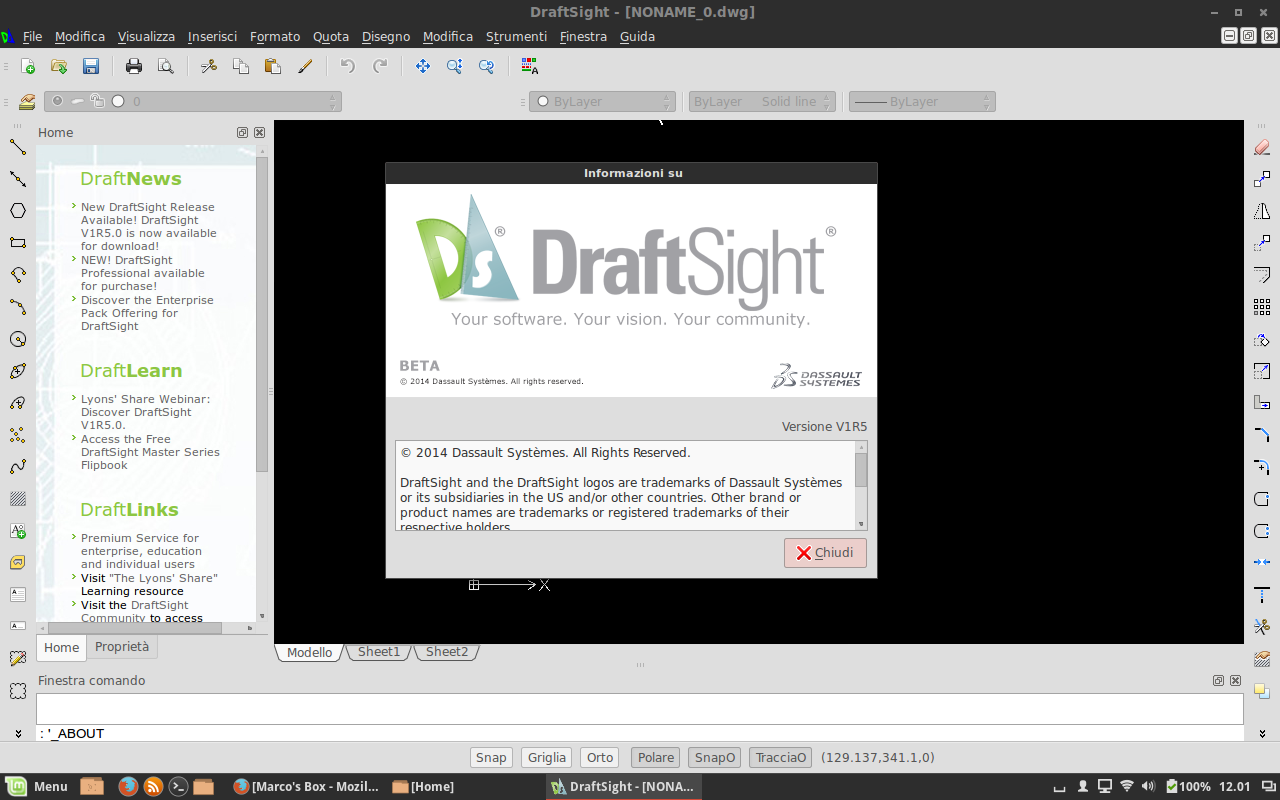Select the Infinite Line tool
The image size is (1280, 800).
click(18, 179)
